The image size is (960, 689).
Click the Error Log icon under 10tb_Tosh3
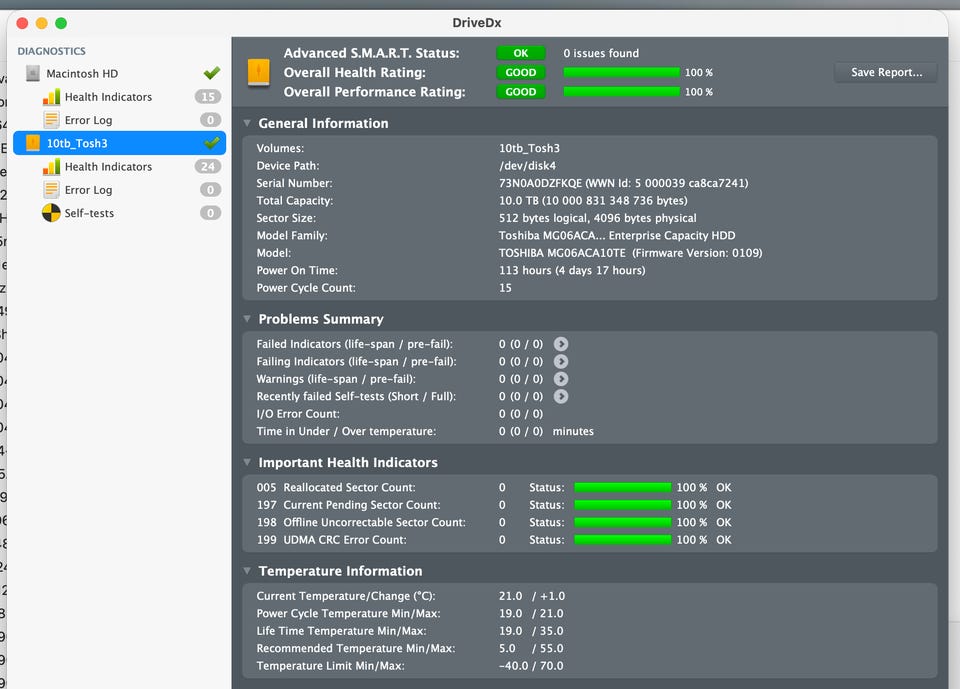(51, 190)
